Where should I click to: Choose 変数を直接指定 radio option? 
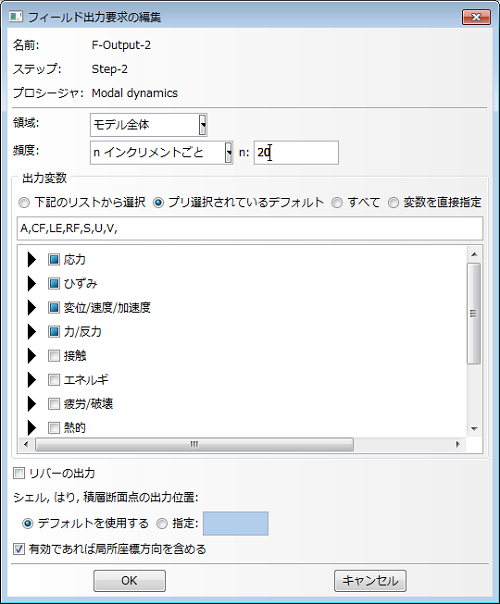coord(393,203)
